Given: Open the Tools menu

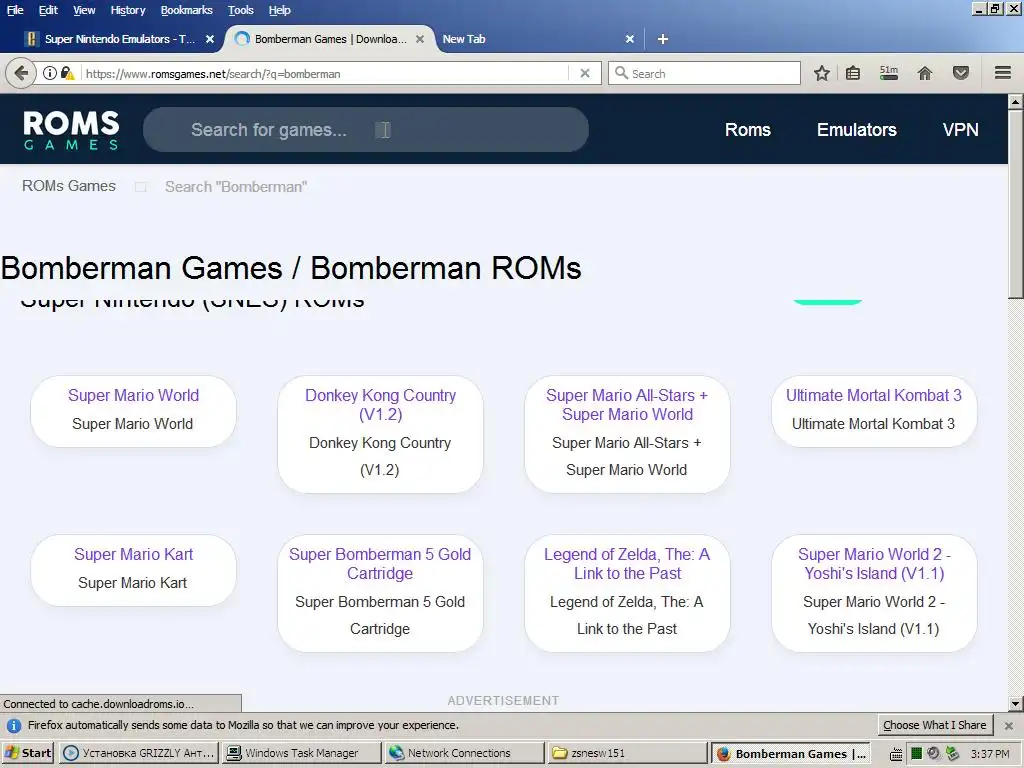Looking at the screenshot, I should (x=240, y=10).
